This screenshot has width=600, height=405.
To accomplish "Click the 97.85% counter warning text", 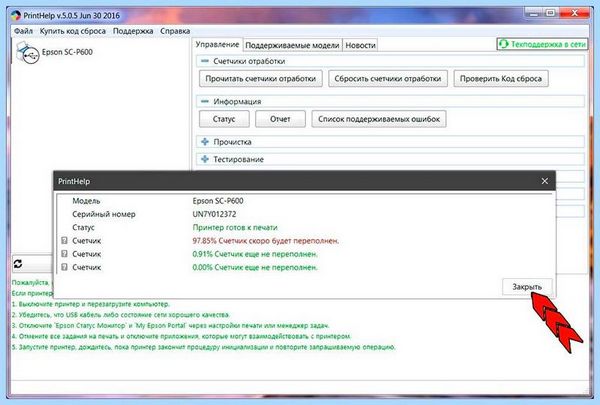I will pyautogui.click(x=266, y=241).
